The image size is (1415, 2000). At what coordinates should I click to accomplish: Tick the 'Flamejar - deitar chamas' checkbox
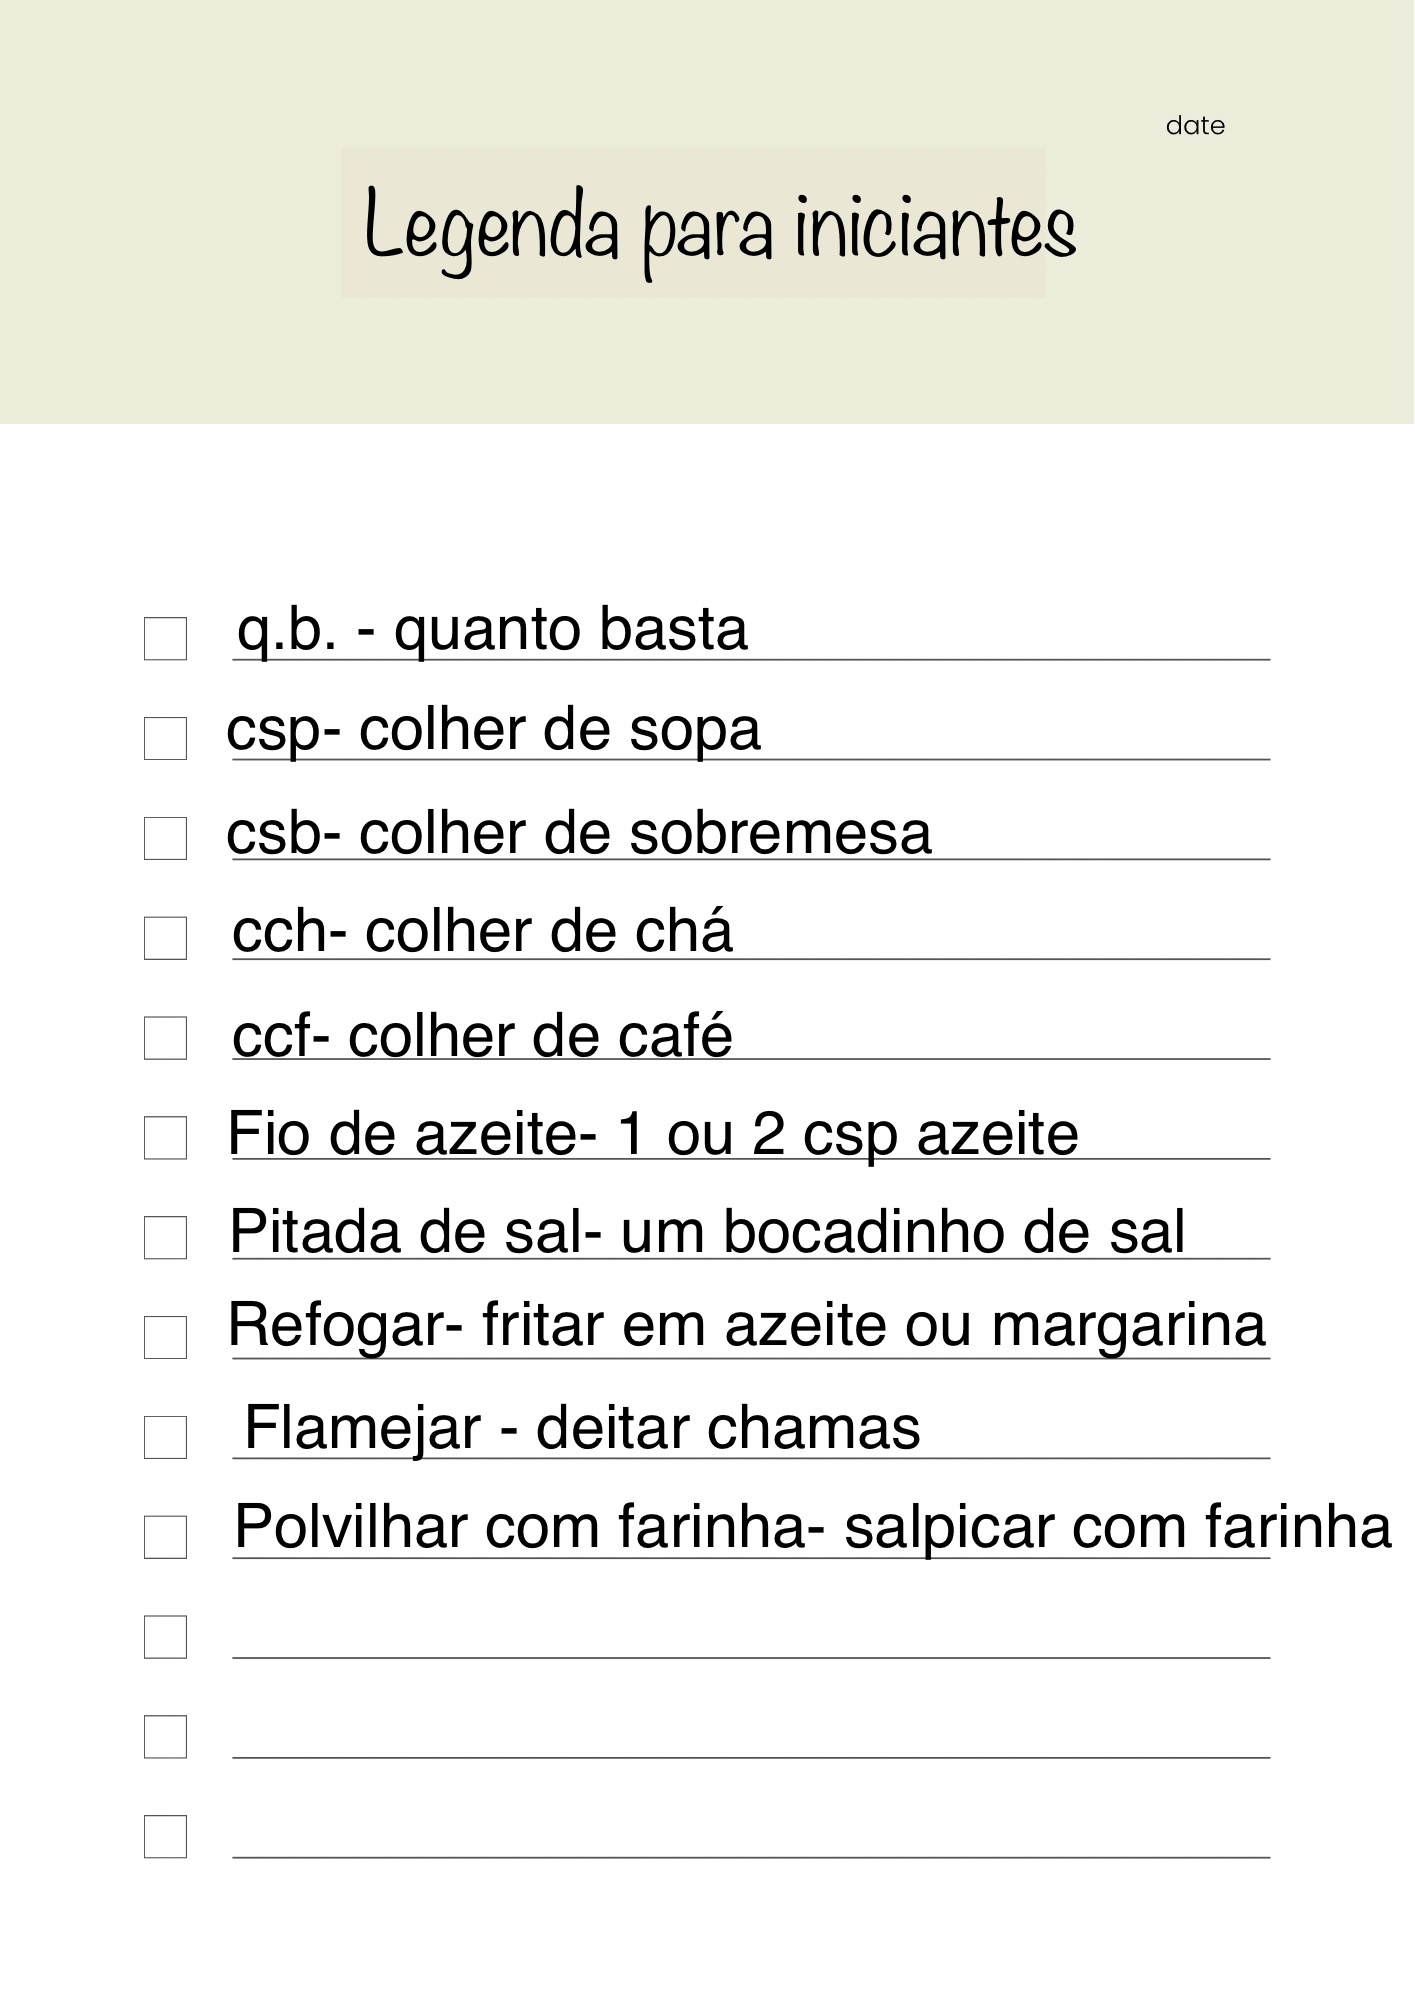click(165, 1437)
